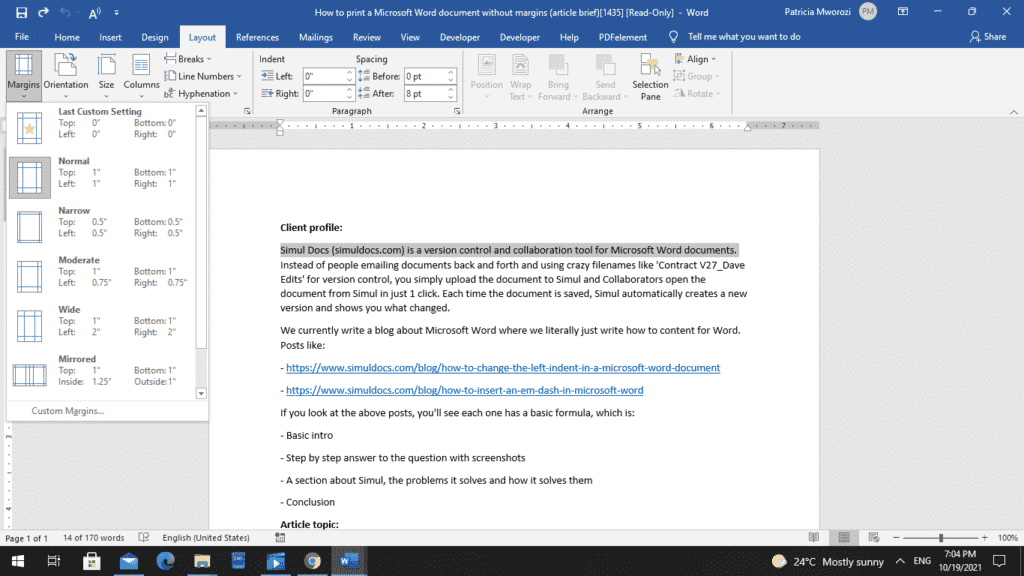Viewport: 1024px width, 576px height.
Task: Click the Spacing After field
Action: coord(425,93)
